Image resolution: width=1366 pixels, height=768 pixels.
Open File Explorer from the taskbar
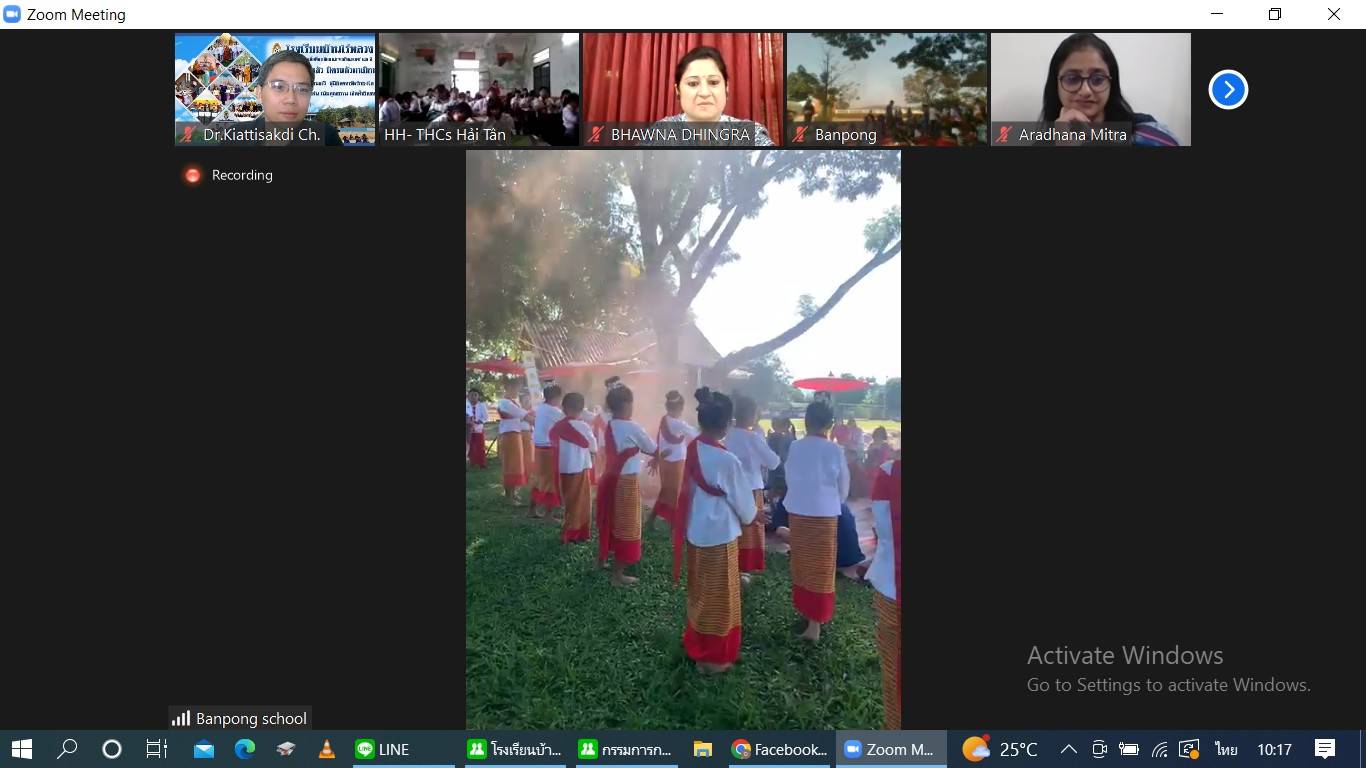click(703, 749)
